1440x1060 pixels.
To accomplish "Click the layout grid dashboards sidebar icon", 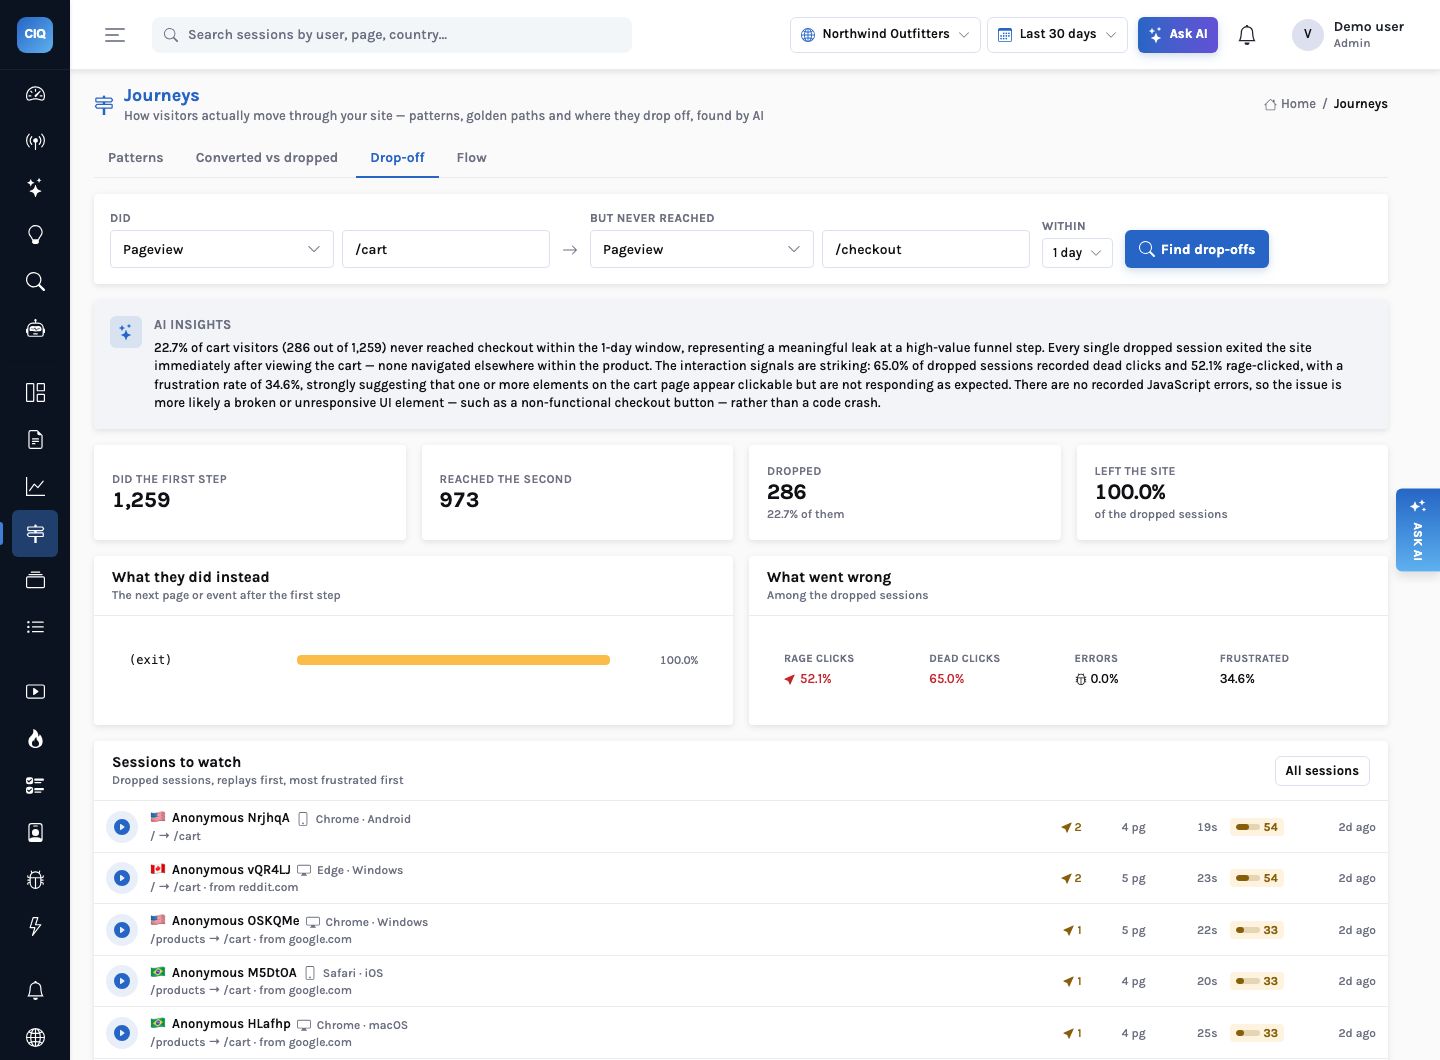I will [x=35, y=392].
